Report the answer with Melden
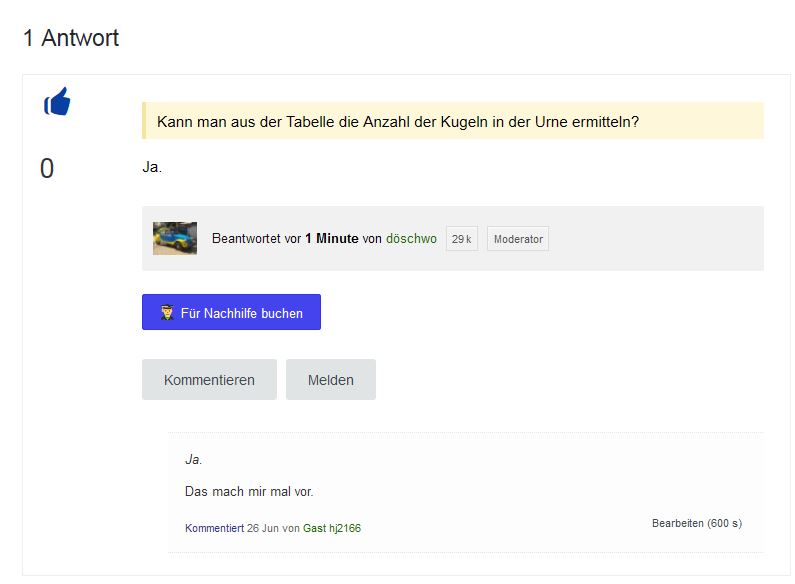 pyautogui.click(x=331, y=380)
